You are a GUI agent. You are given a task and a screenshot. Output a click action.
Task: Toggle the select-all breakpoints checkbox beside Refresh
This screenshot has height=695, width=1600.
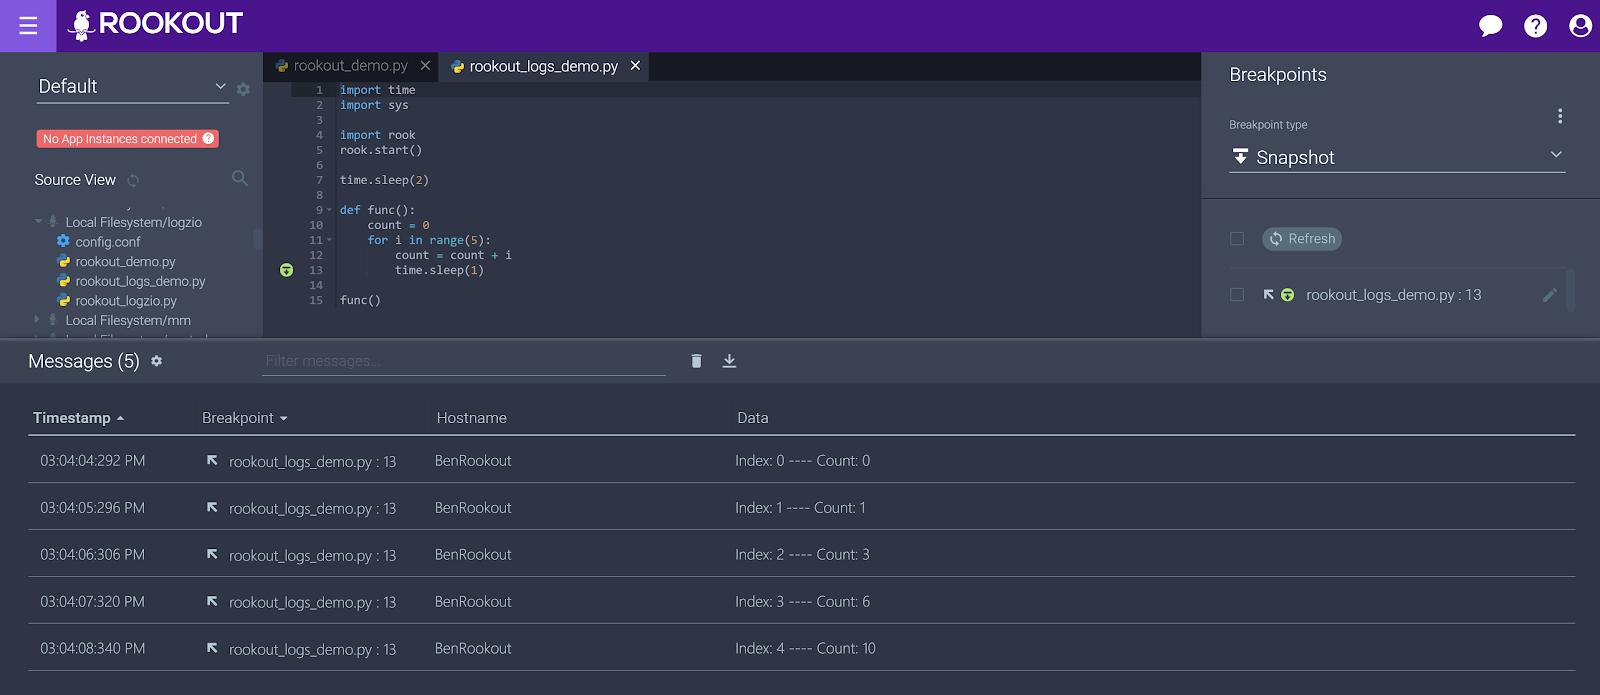click(x=1237, y=239)
